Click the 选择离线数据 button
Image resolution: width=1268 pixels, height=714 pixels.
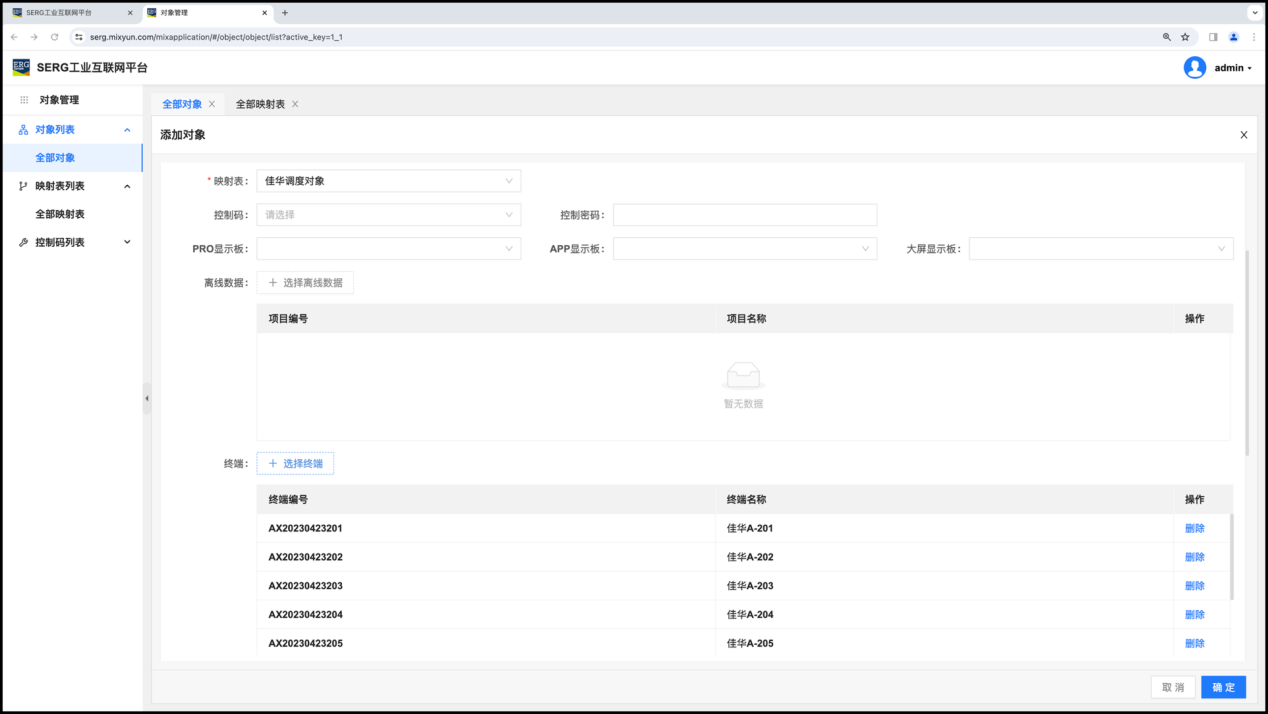click(x=305, y=283)
